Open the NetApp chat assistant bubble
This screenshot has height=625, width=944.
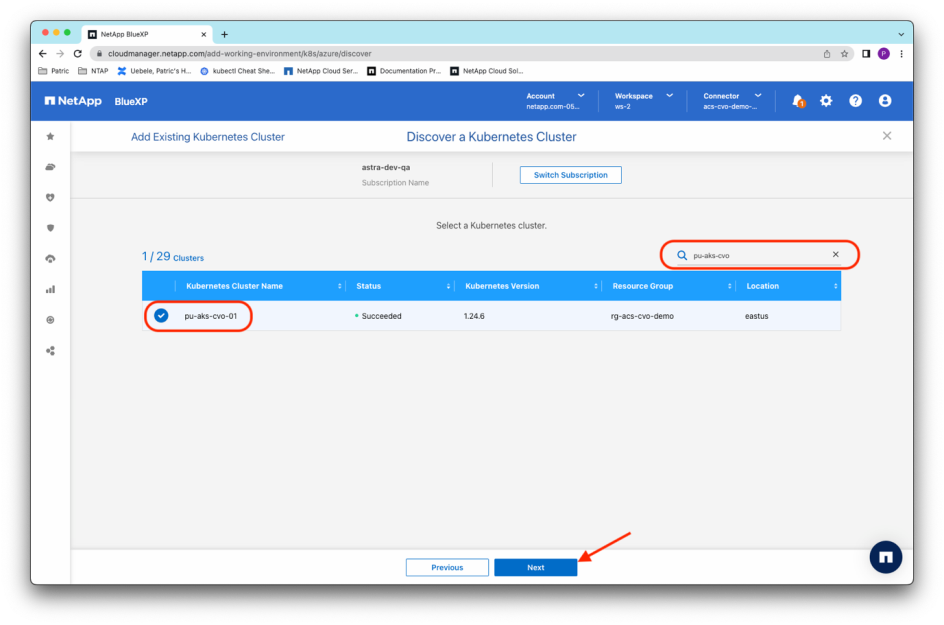click(885, 556)
